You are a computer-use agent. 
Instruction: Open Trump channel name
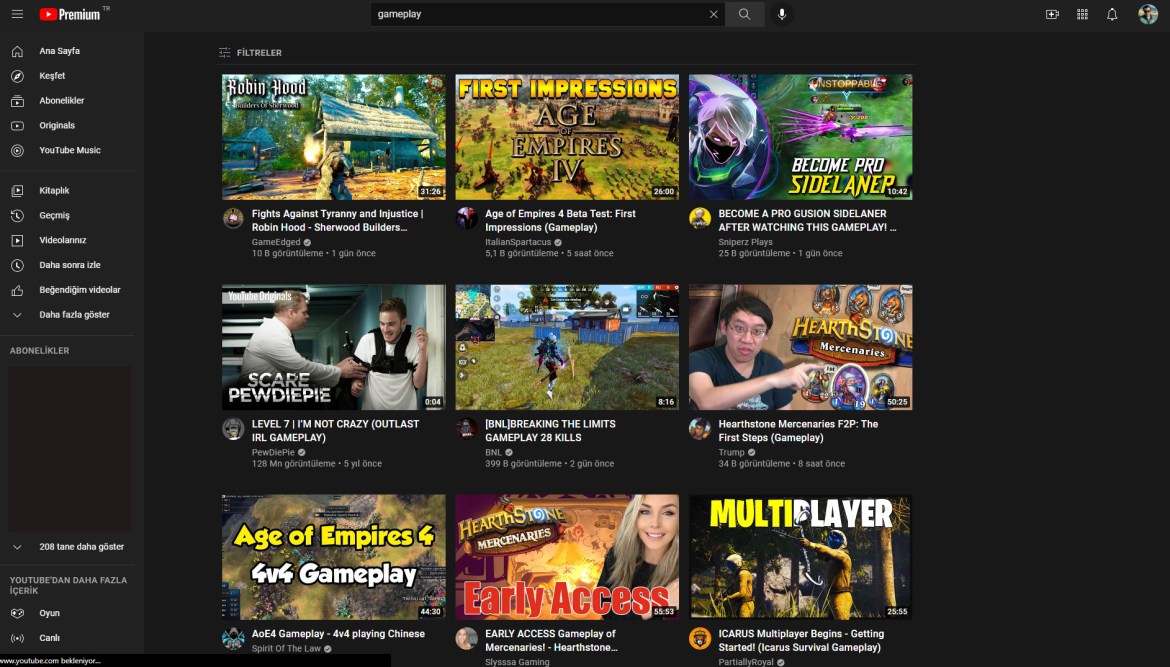coord(731,452)
